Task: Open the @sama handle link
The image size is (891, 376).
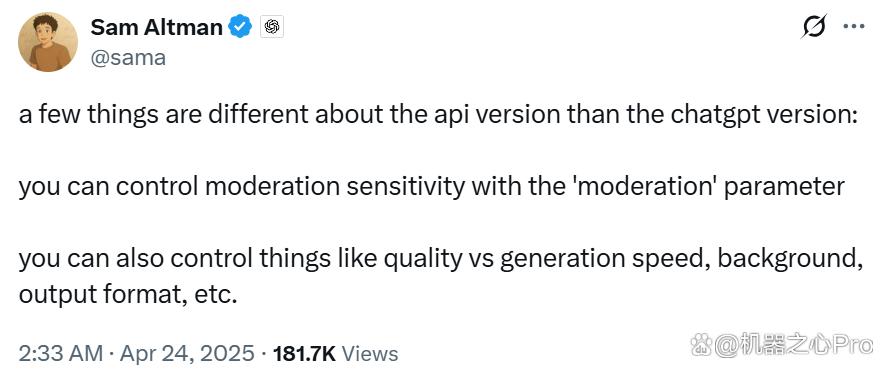Action: [128, 57]
